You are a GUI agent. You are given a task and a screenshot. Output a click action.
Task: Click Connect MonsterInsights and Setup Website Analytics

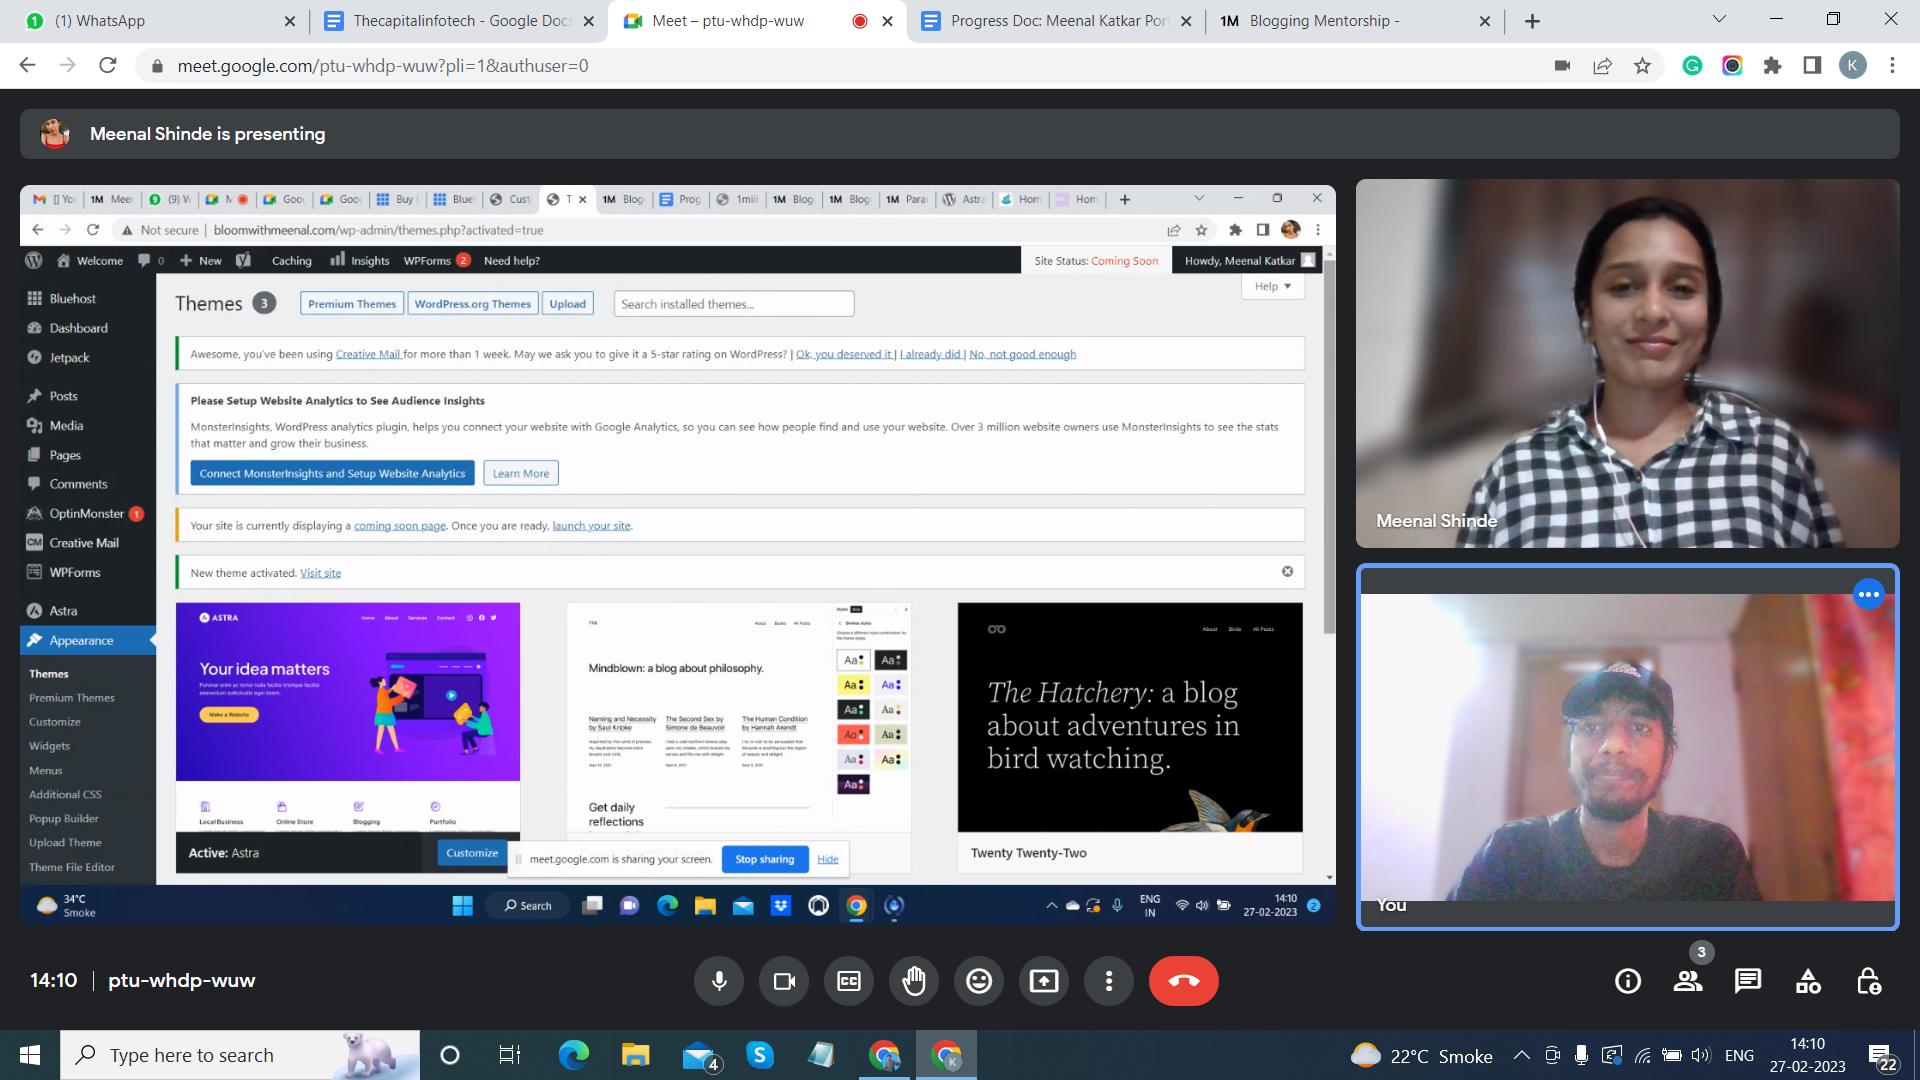click(x=332, y=473)
